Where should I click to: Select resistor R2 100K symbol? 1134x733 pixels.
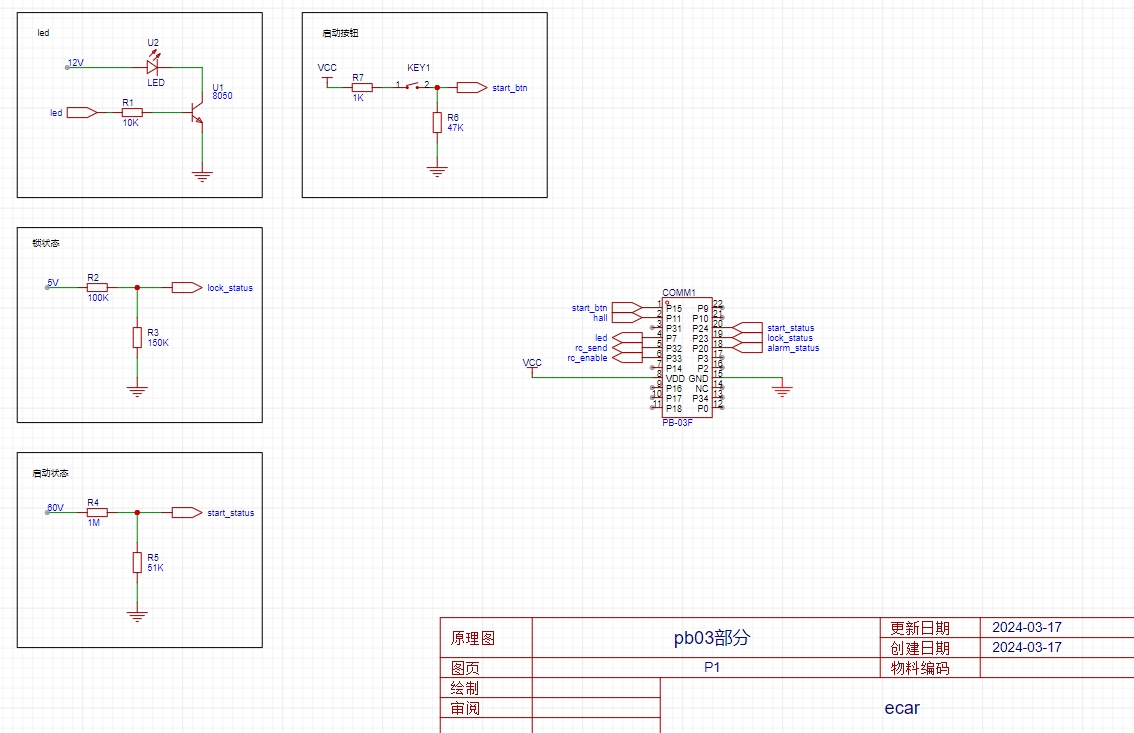(97, 287)
